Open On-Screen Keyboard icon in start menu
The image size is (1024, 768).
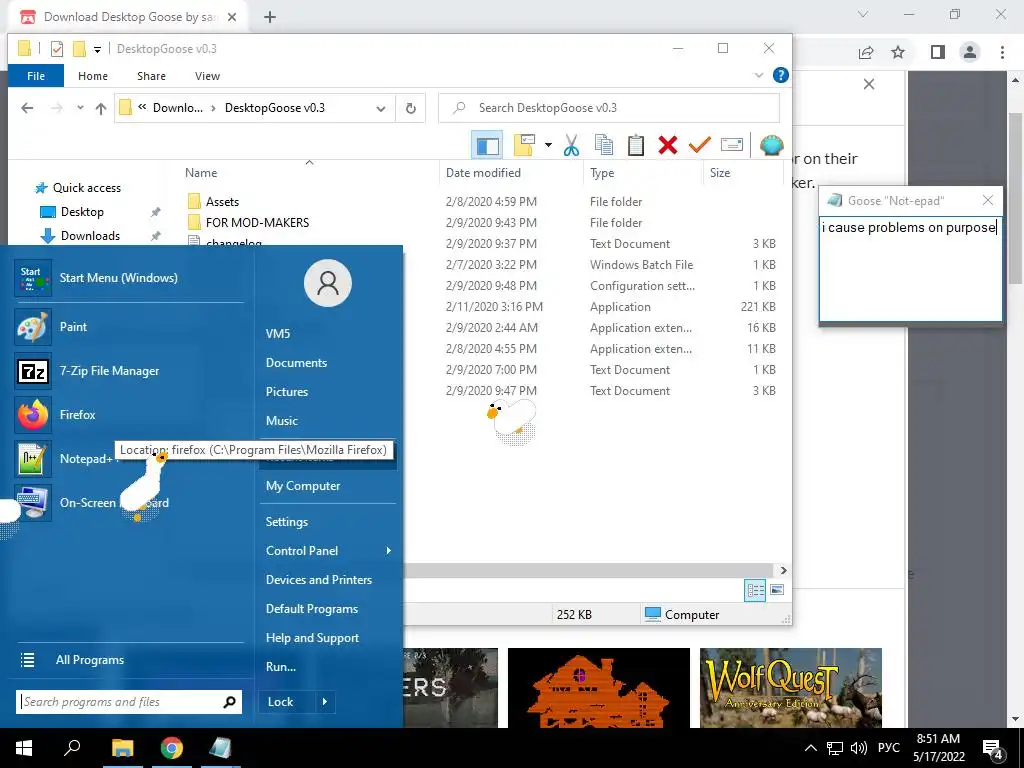33,503
